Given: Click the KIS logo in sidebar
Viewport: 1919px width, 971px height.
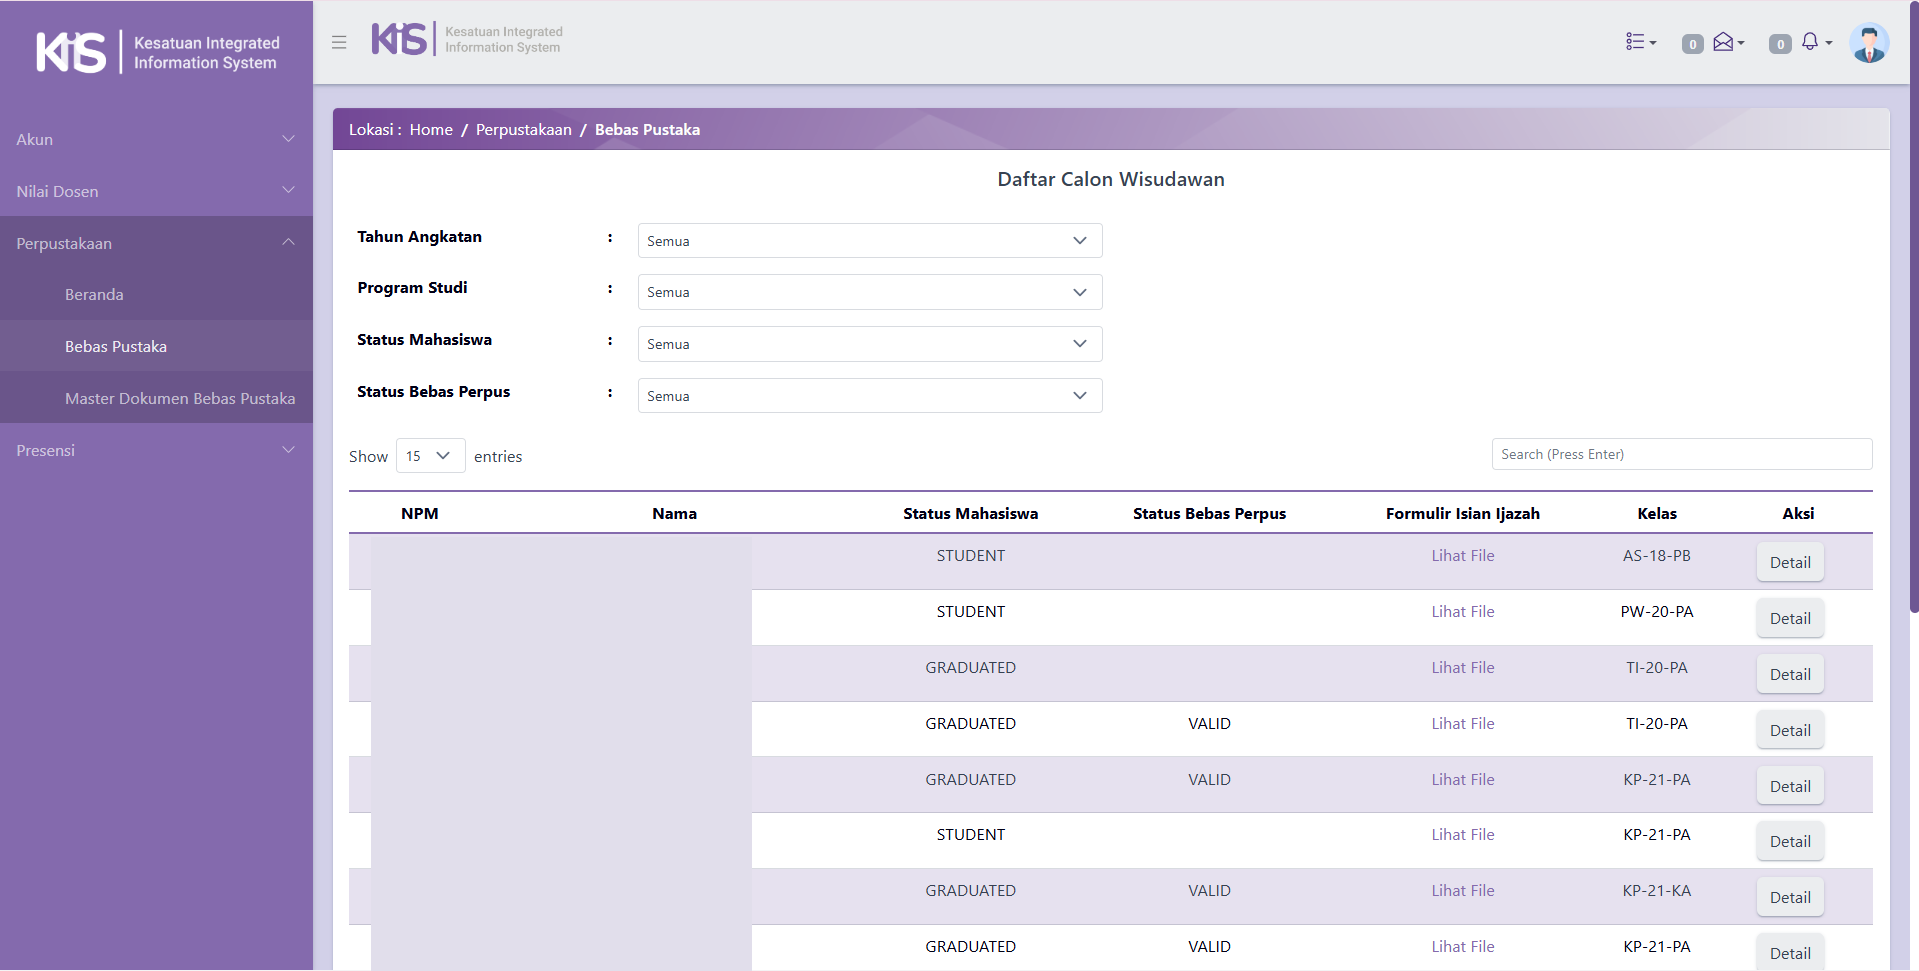Looking at the screenshot, I should (x=157, y=52).
